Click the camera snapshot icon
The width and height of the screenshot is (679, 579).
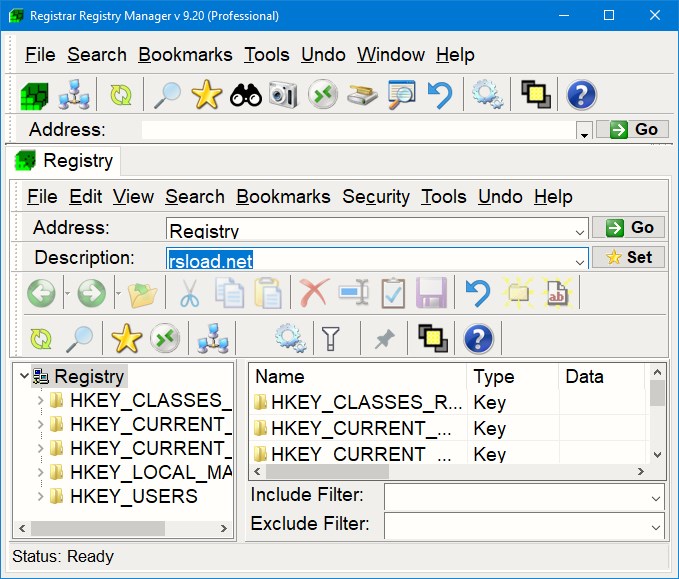point(283,95)
